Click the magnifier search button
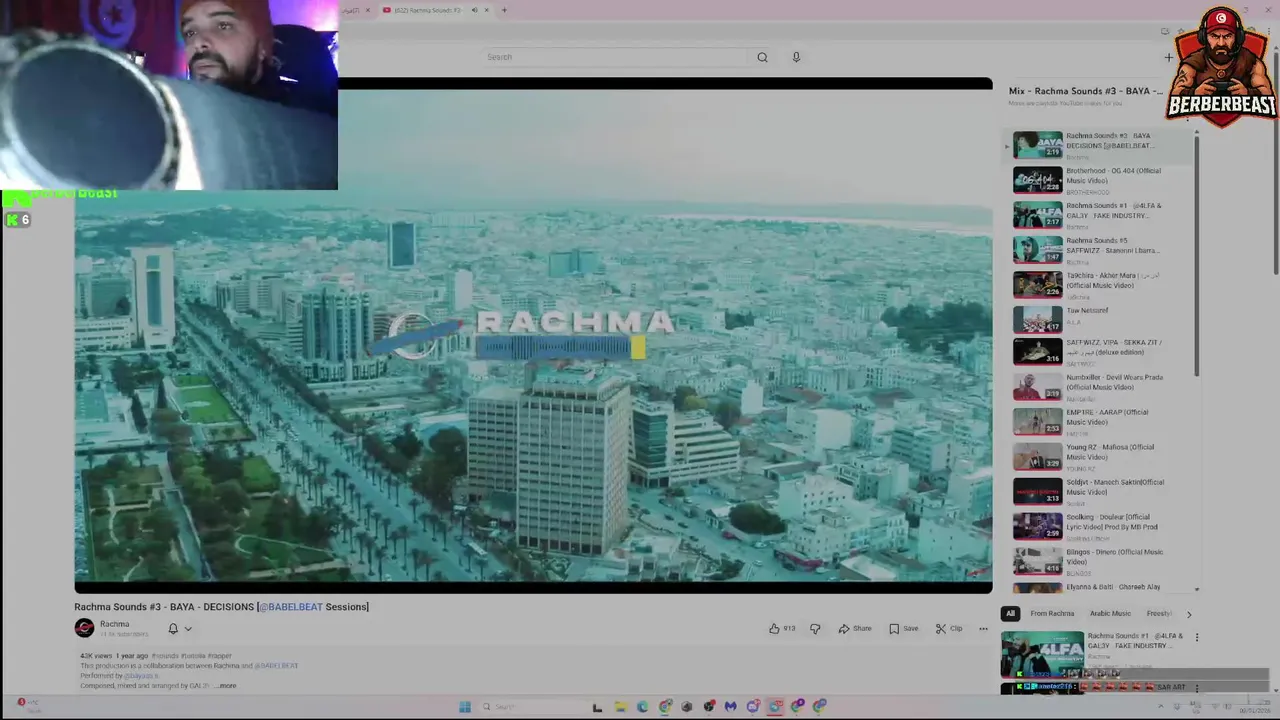The height and width of the screenshot is (720, 1280). pyautogui.click(x=762, y=57)
